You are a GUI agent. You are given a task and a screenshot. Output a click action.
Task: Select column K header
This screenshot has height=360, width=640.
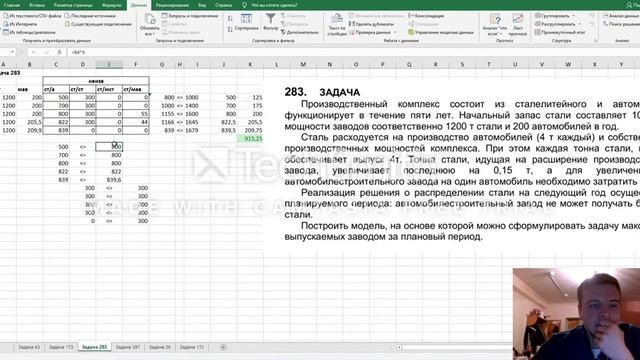tap(250, 64)
